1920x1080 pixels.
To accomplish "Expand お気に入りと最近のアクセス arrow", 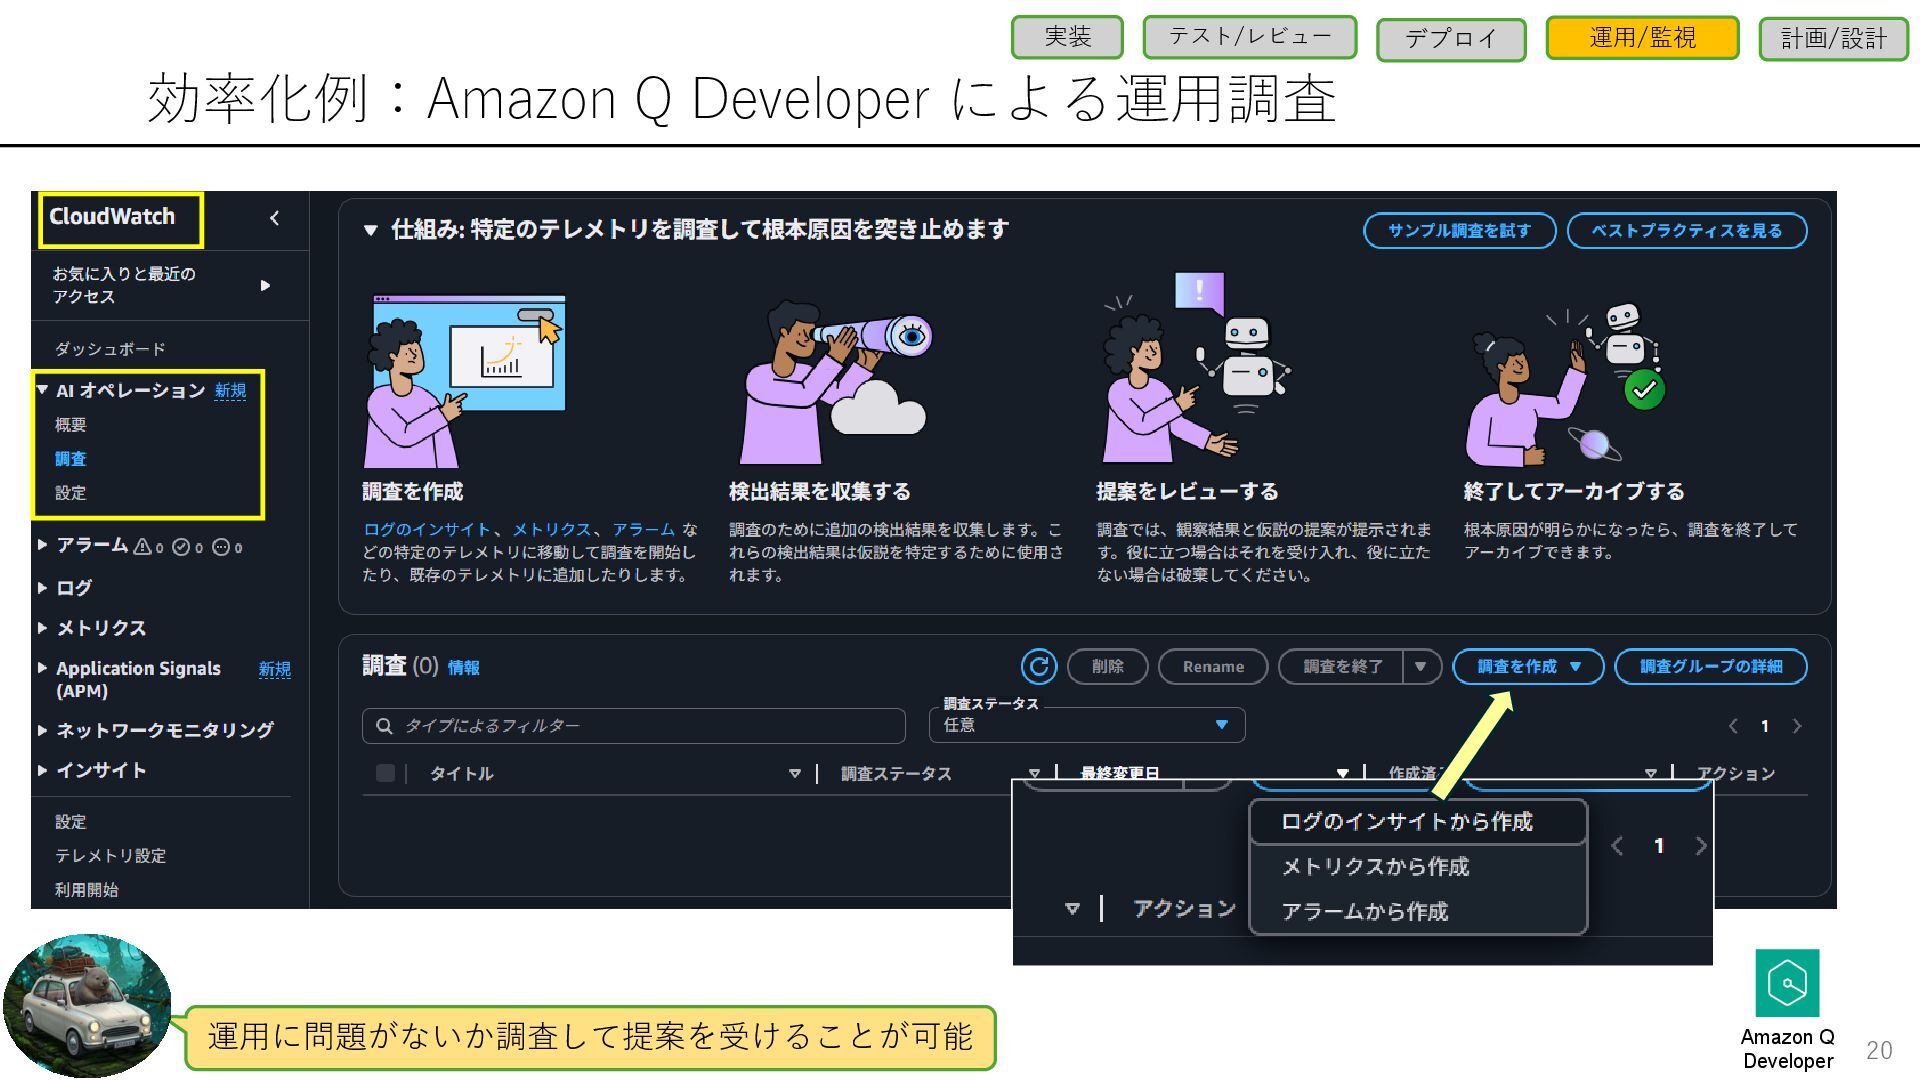I will click(x=265, y=286).
